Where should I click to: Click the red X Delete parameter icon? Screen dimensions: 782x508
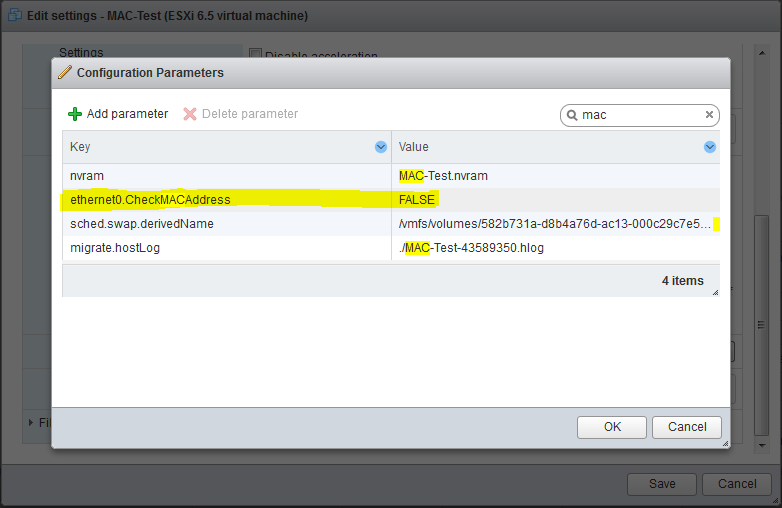click(190, 114)
